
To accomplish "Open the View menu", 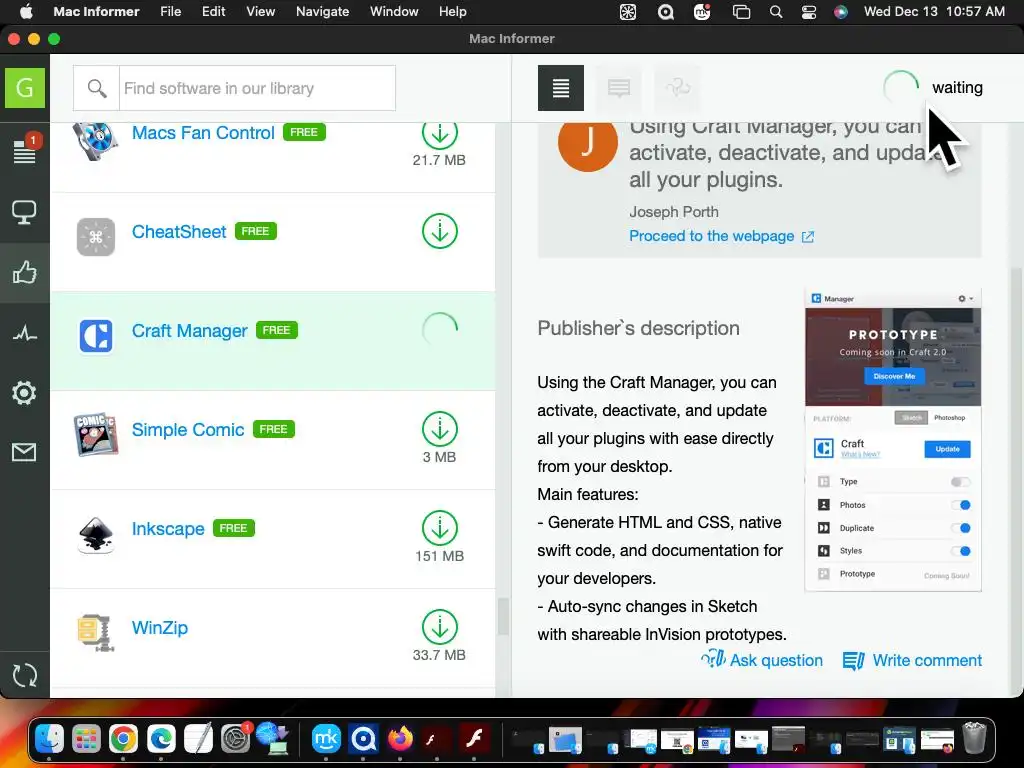I will coord(261,12).
